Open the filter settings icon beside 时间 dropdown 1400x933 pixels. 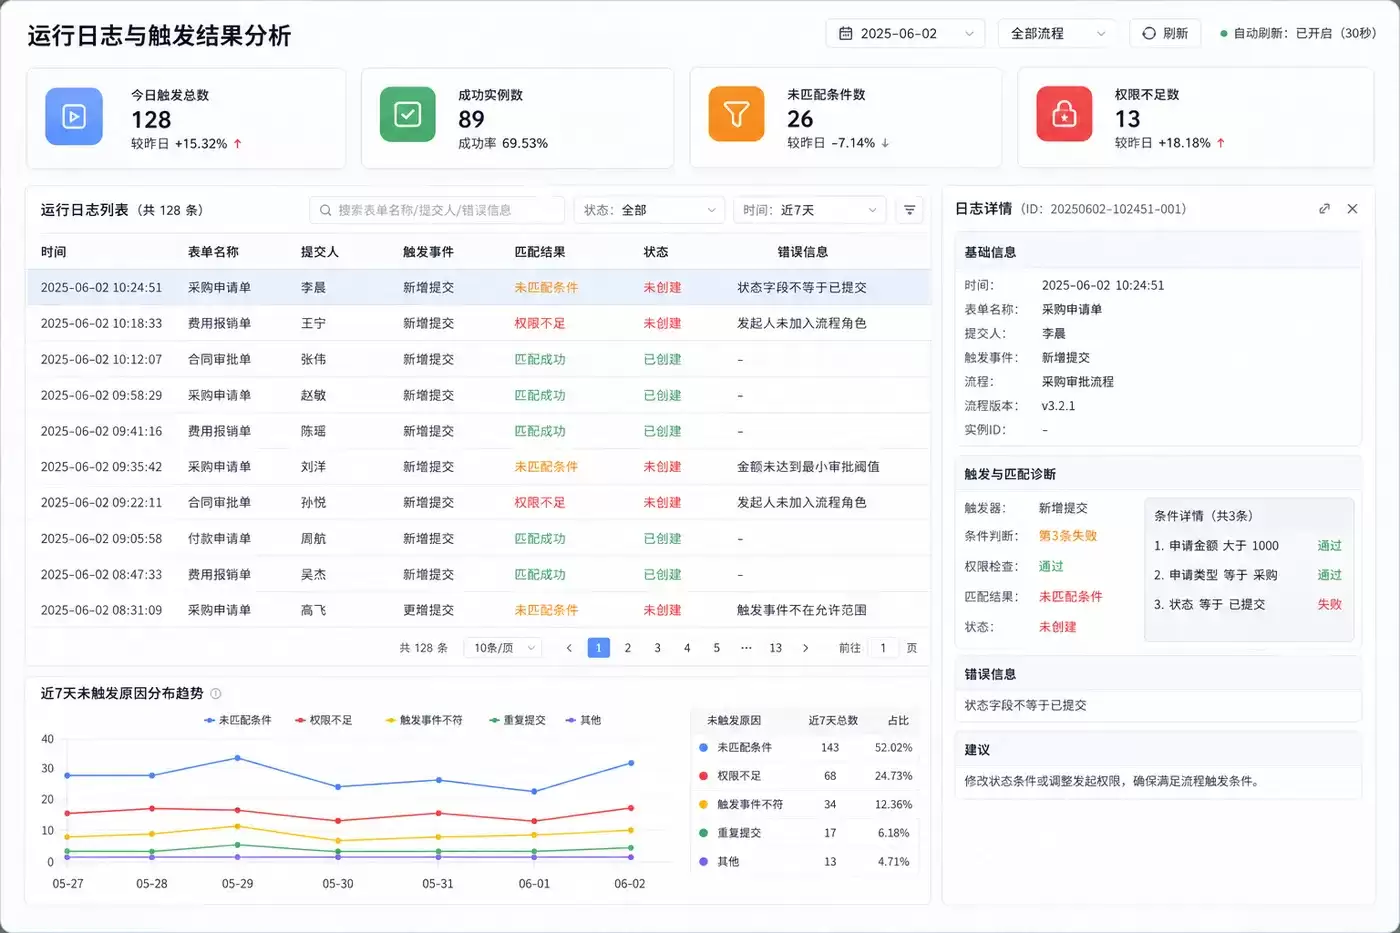(x=909, y=210)
